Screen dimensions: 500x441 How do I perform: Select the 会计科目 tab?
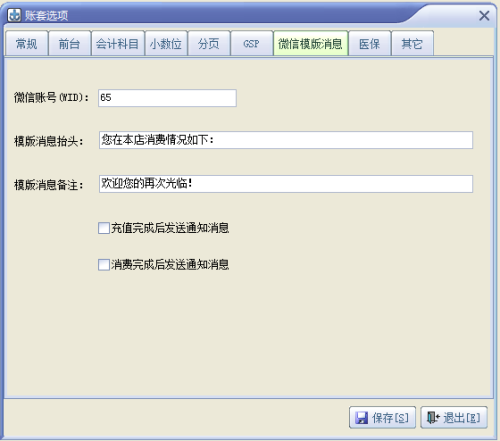pyautogui.click(x=117, y=43)
